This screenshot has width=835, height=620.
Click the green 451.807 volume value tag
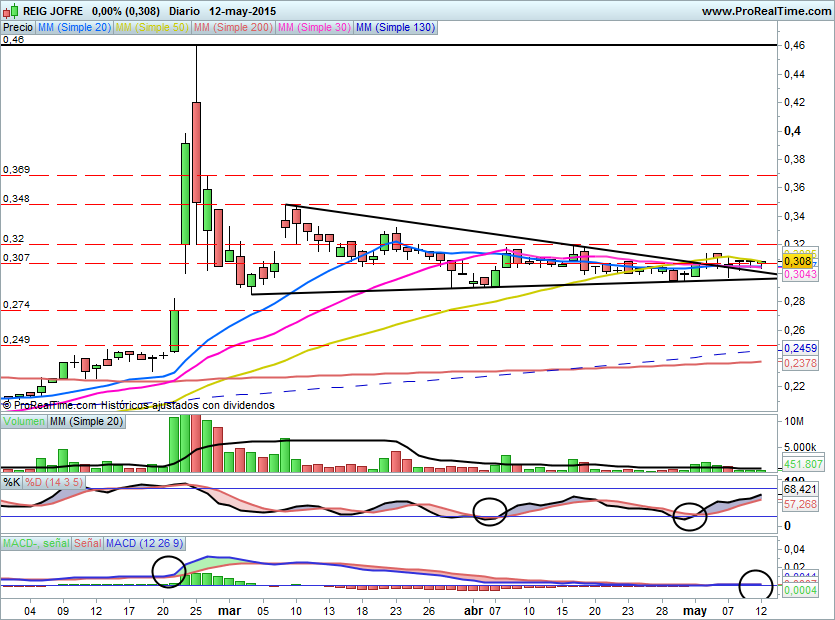802,464
